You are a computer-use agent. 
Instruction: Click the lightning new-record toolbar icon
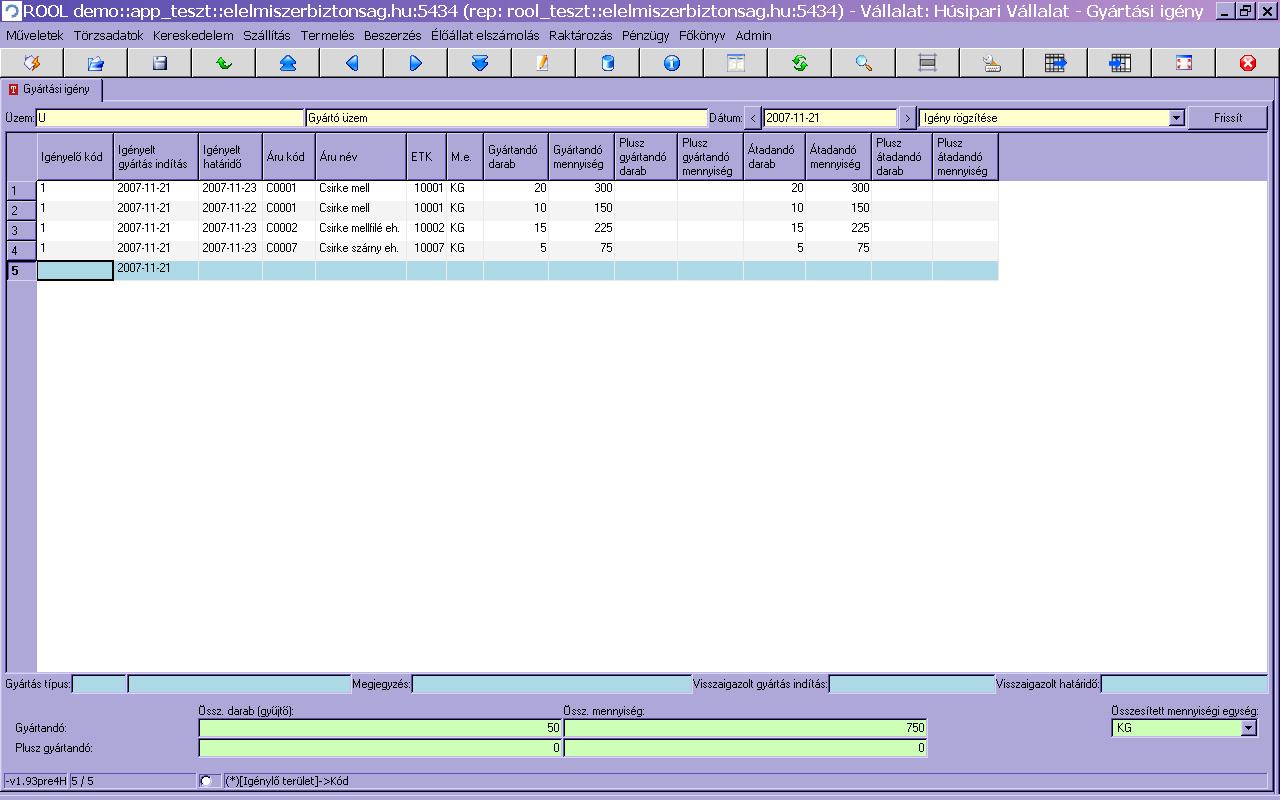(x=32, y=63)
